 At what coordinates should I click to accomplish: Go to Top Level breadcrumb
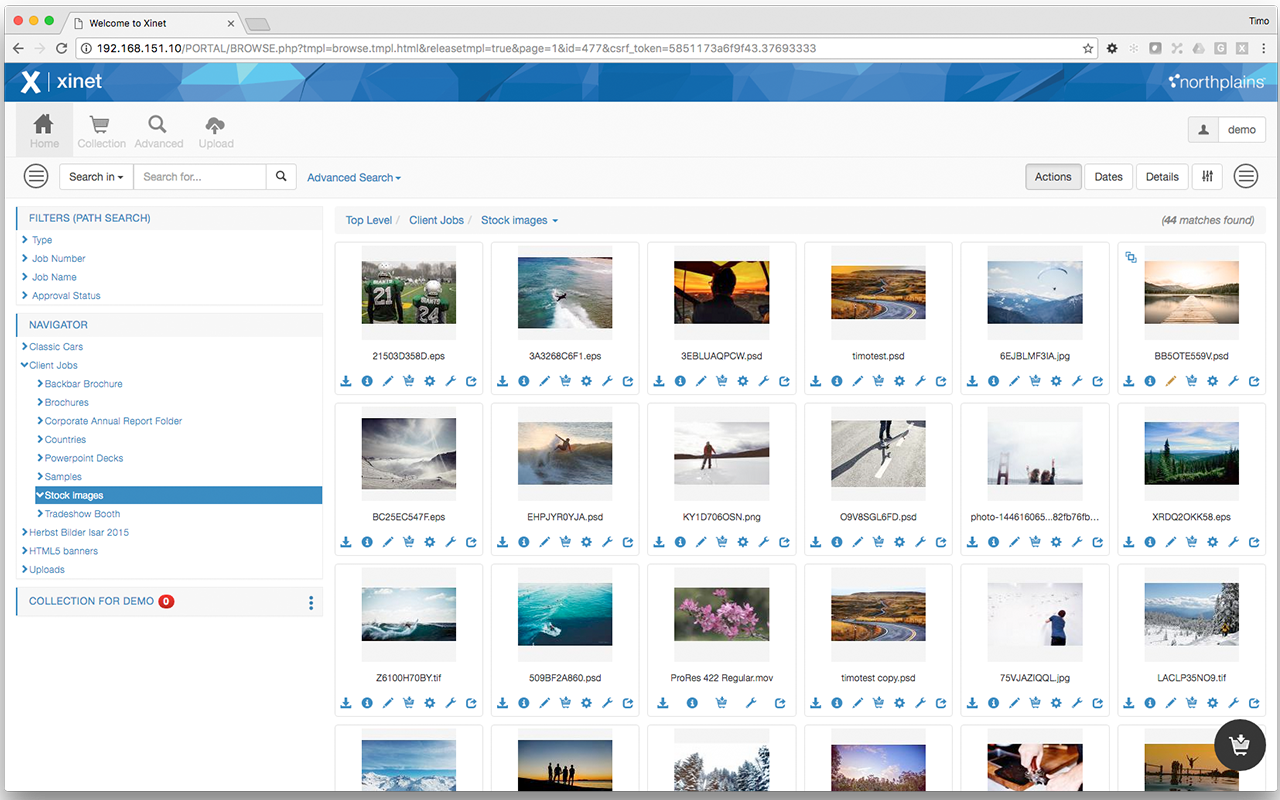pos(369,220)
